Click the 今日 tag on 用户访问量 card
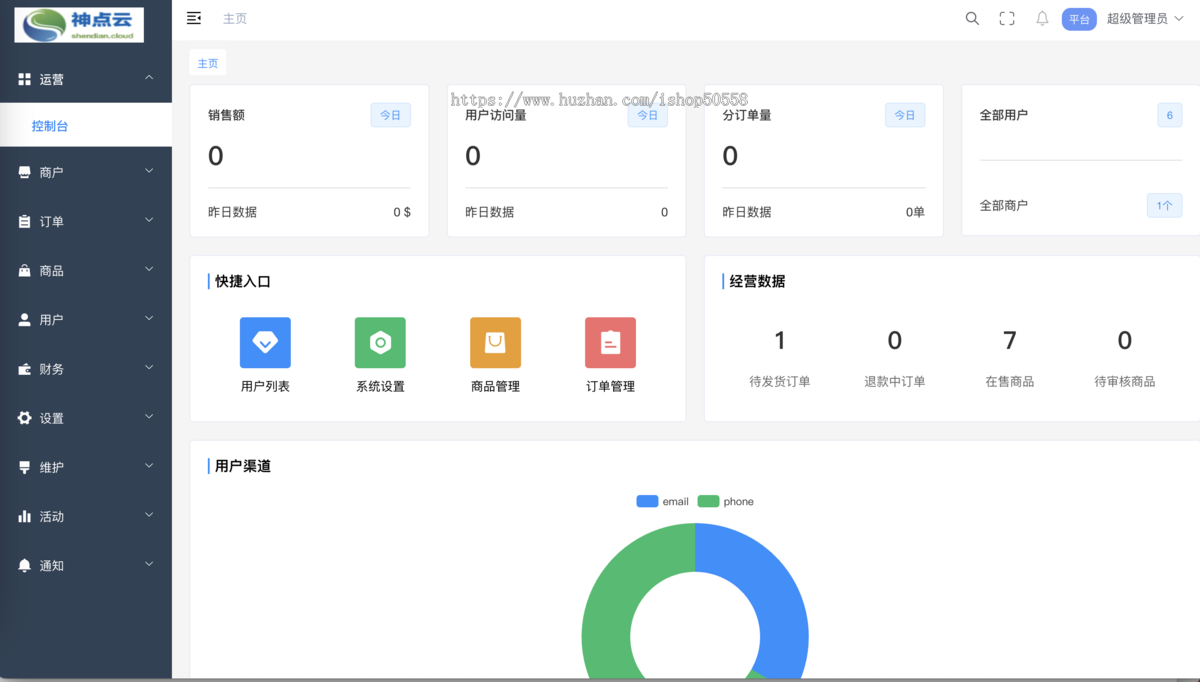The height and width of the screenshot is (682, 1200). click(x=648, y=115)
